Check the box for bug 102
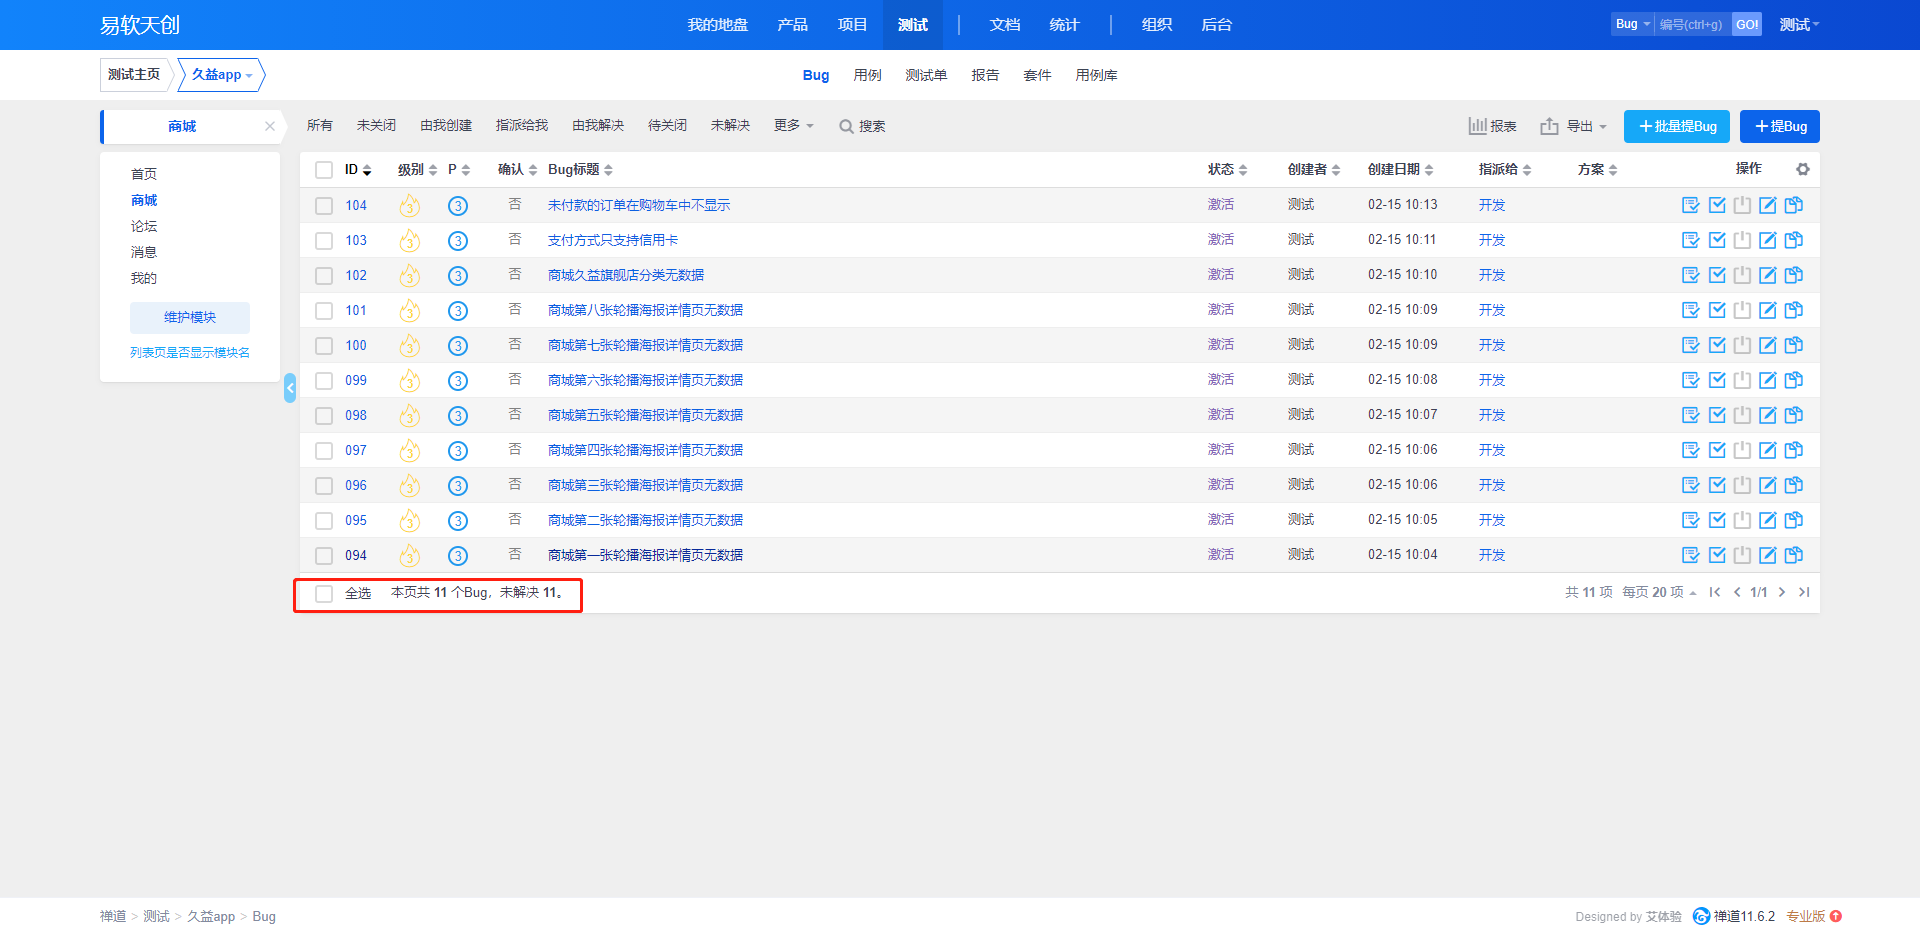 pos(324,276)
